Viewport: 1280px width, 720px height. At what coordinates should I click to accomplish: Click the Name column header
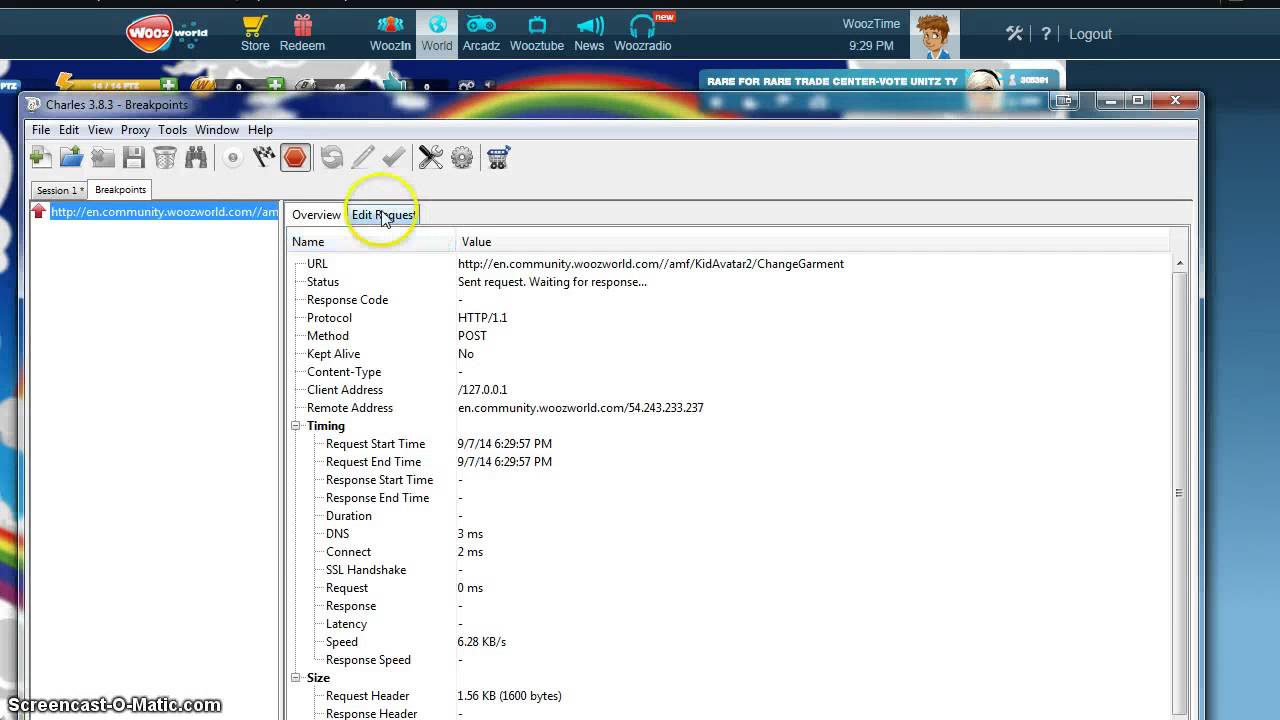(371, 242)
